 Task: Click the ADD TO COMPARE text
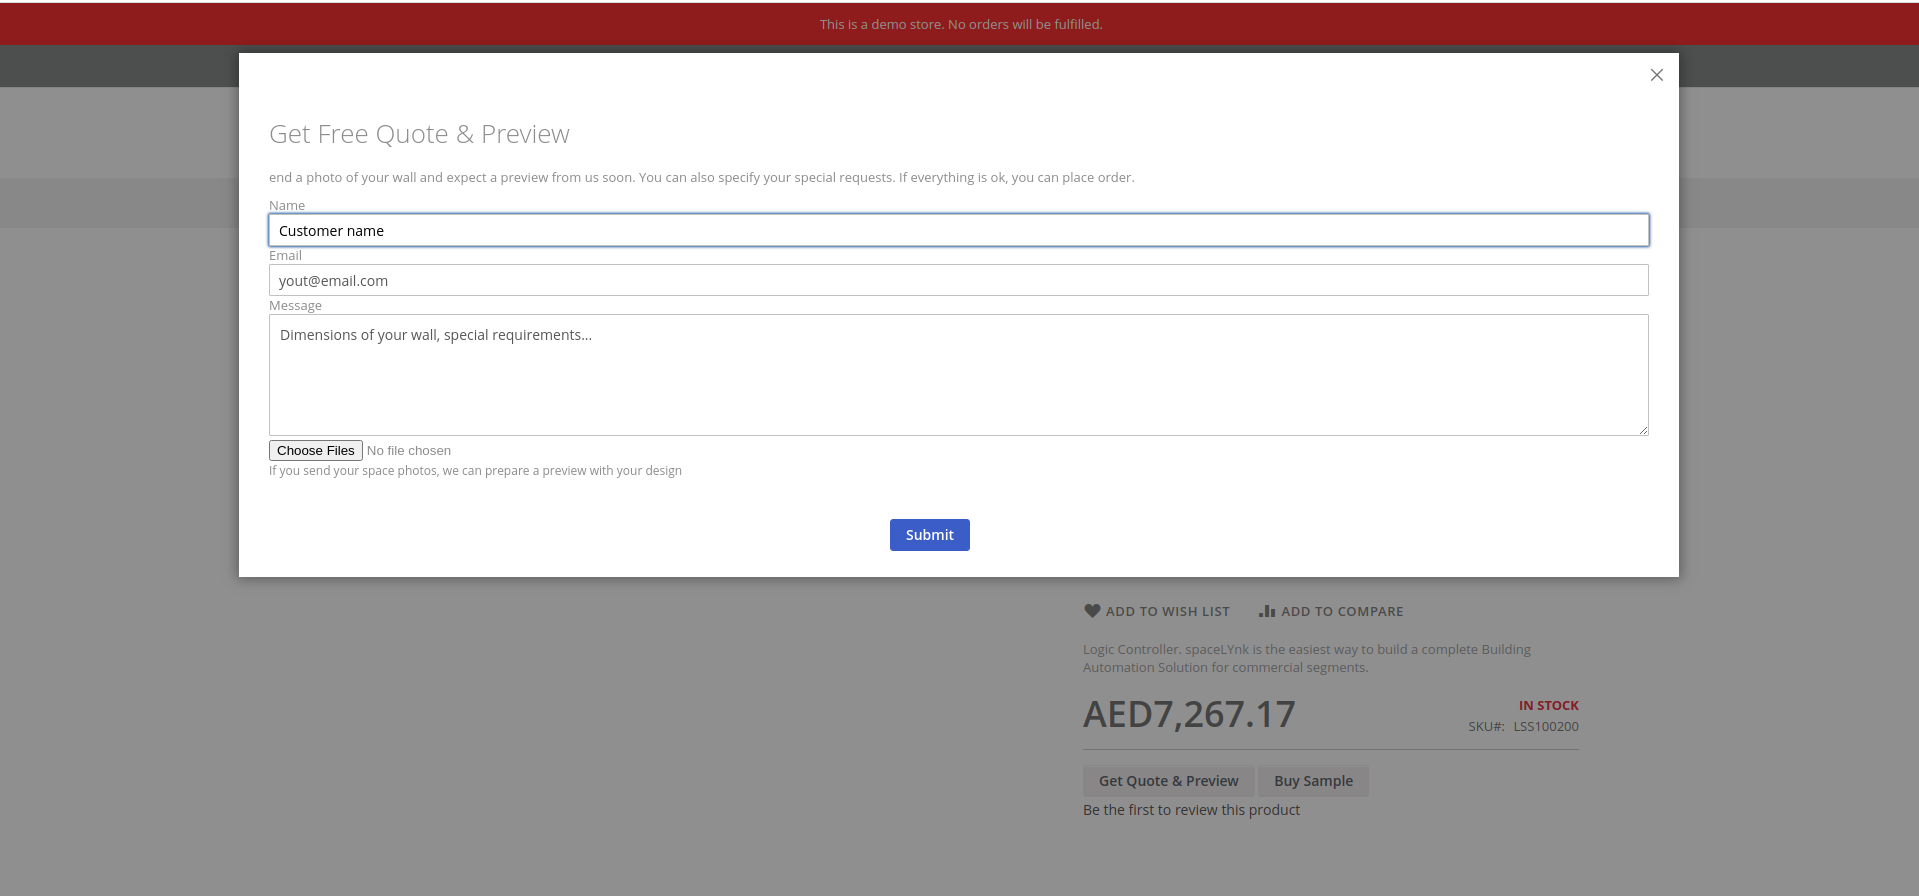coord(1342,612)
